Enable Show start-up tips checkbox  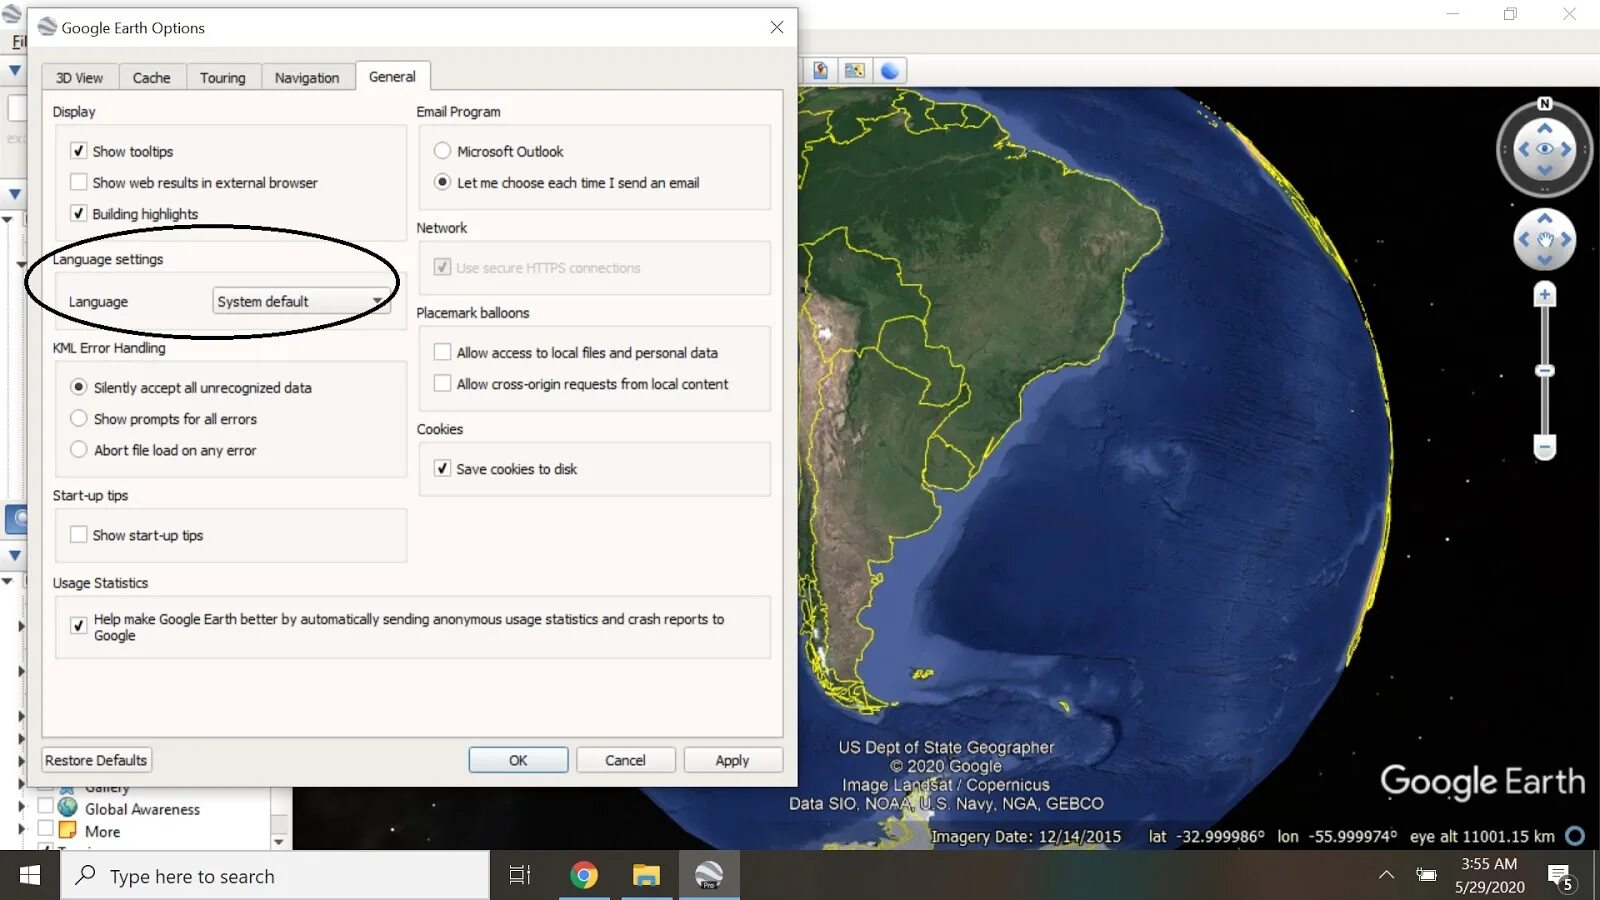pos(78,535)
